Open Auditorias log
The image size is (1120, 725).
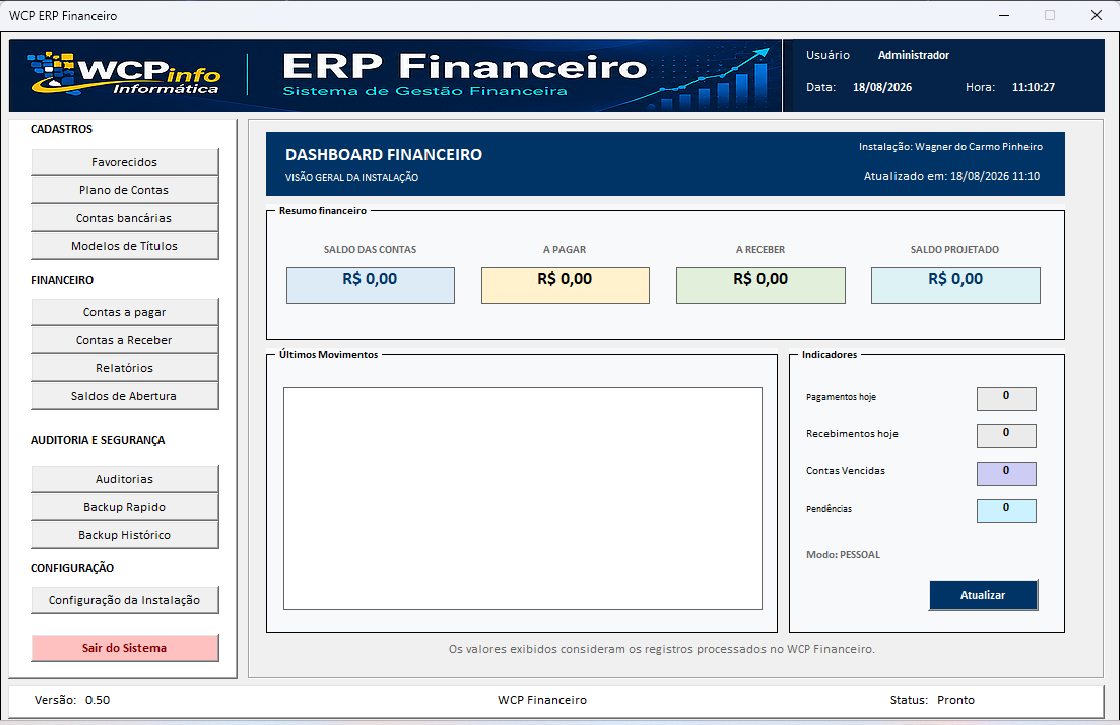(x=124, y=479)
